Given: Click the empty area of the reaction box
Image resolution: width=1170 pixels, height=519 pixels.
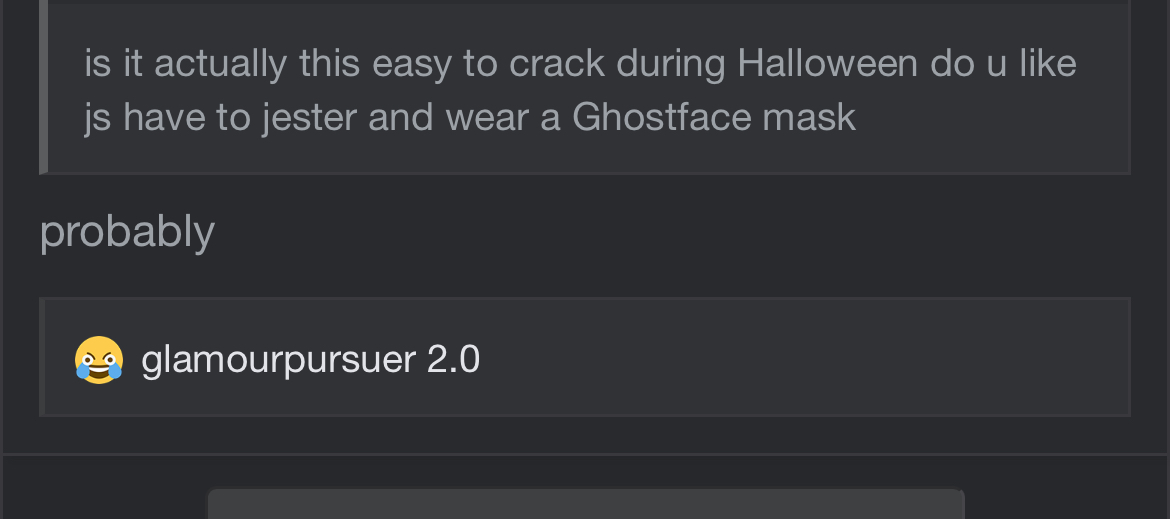Looking at the screenshot, I should coord(806,358).
